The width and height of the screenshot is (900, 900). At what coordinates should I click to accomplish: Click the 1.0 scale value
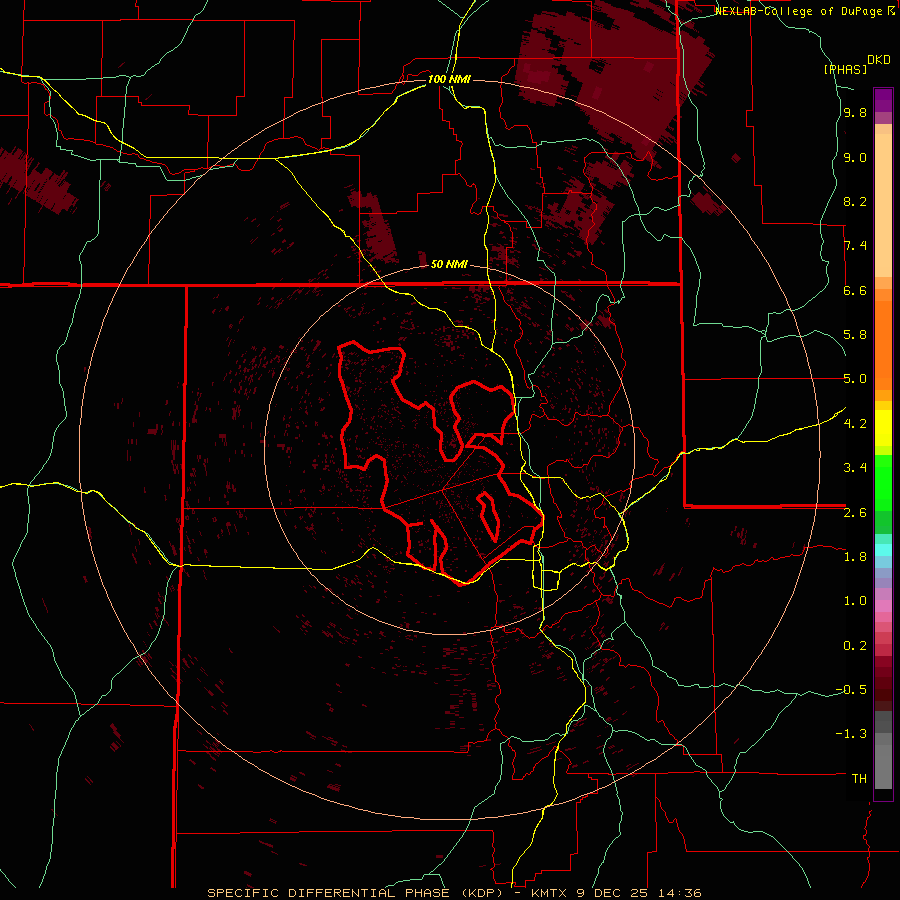[855, 601]
